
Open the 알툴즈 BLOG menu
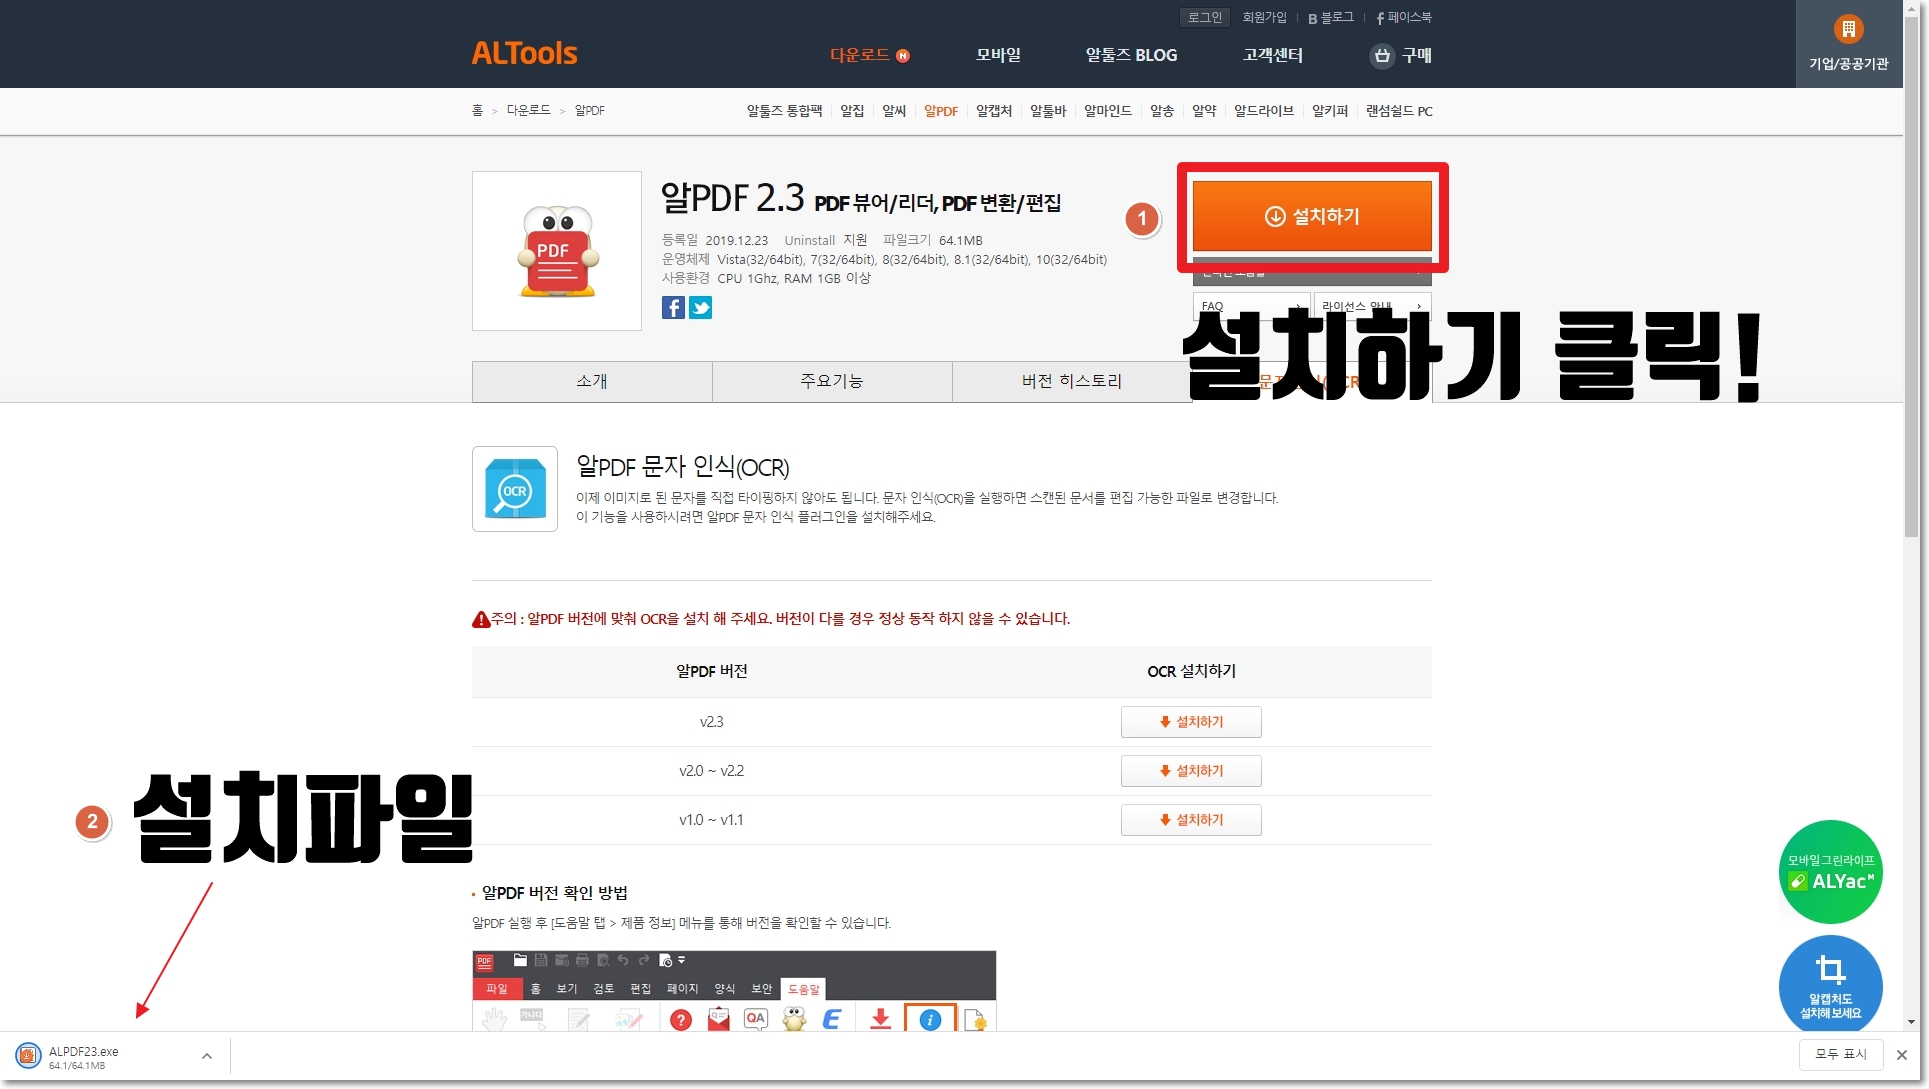[1131, 55]
